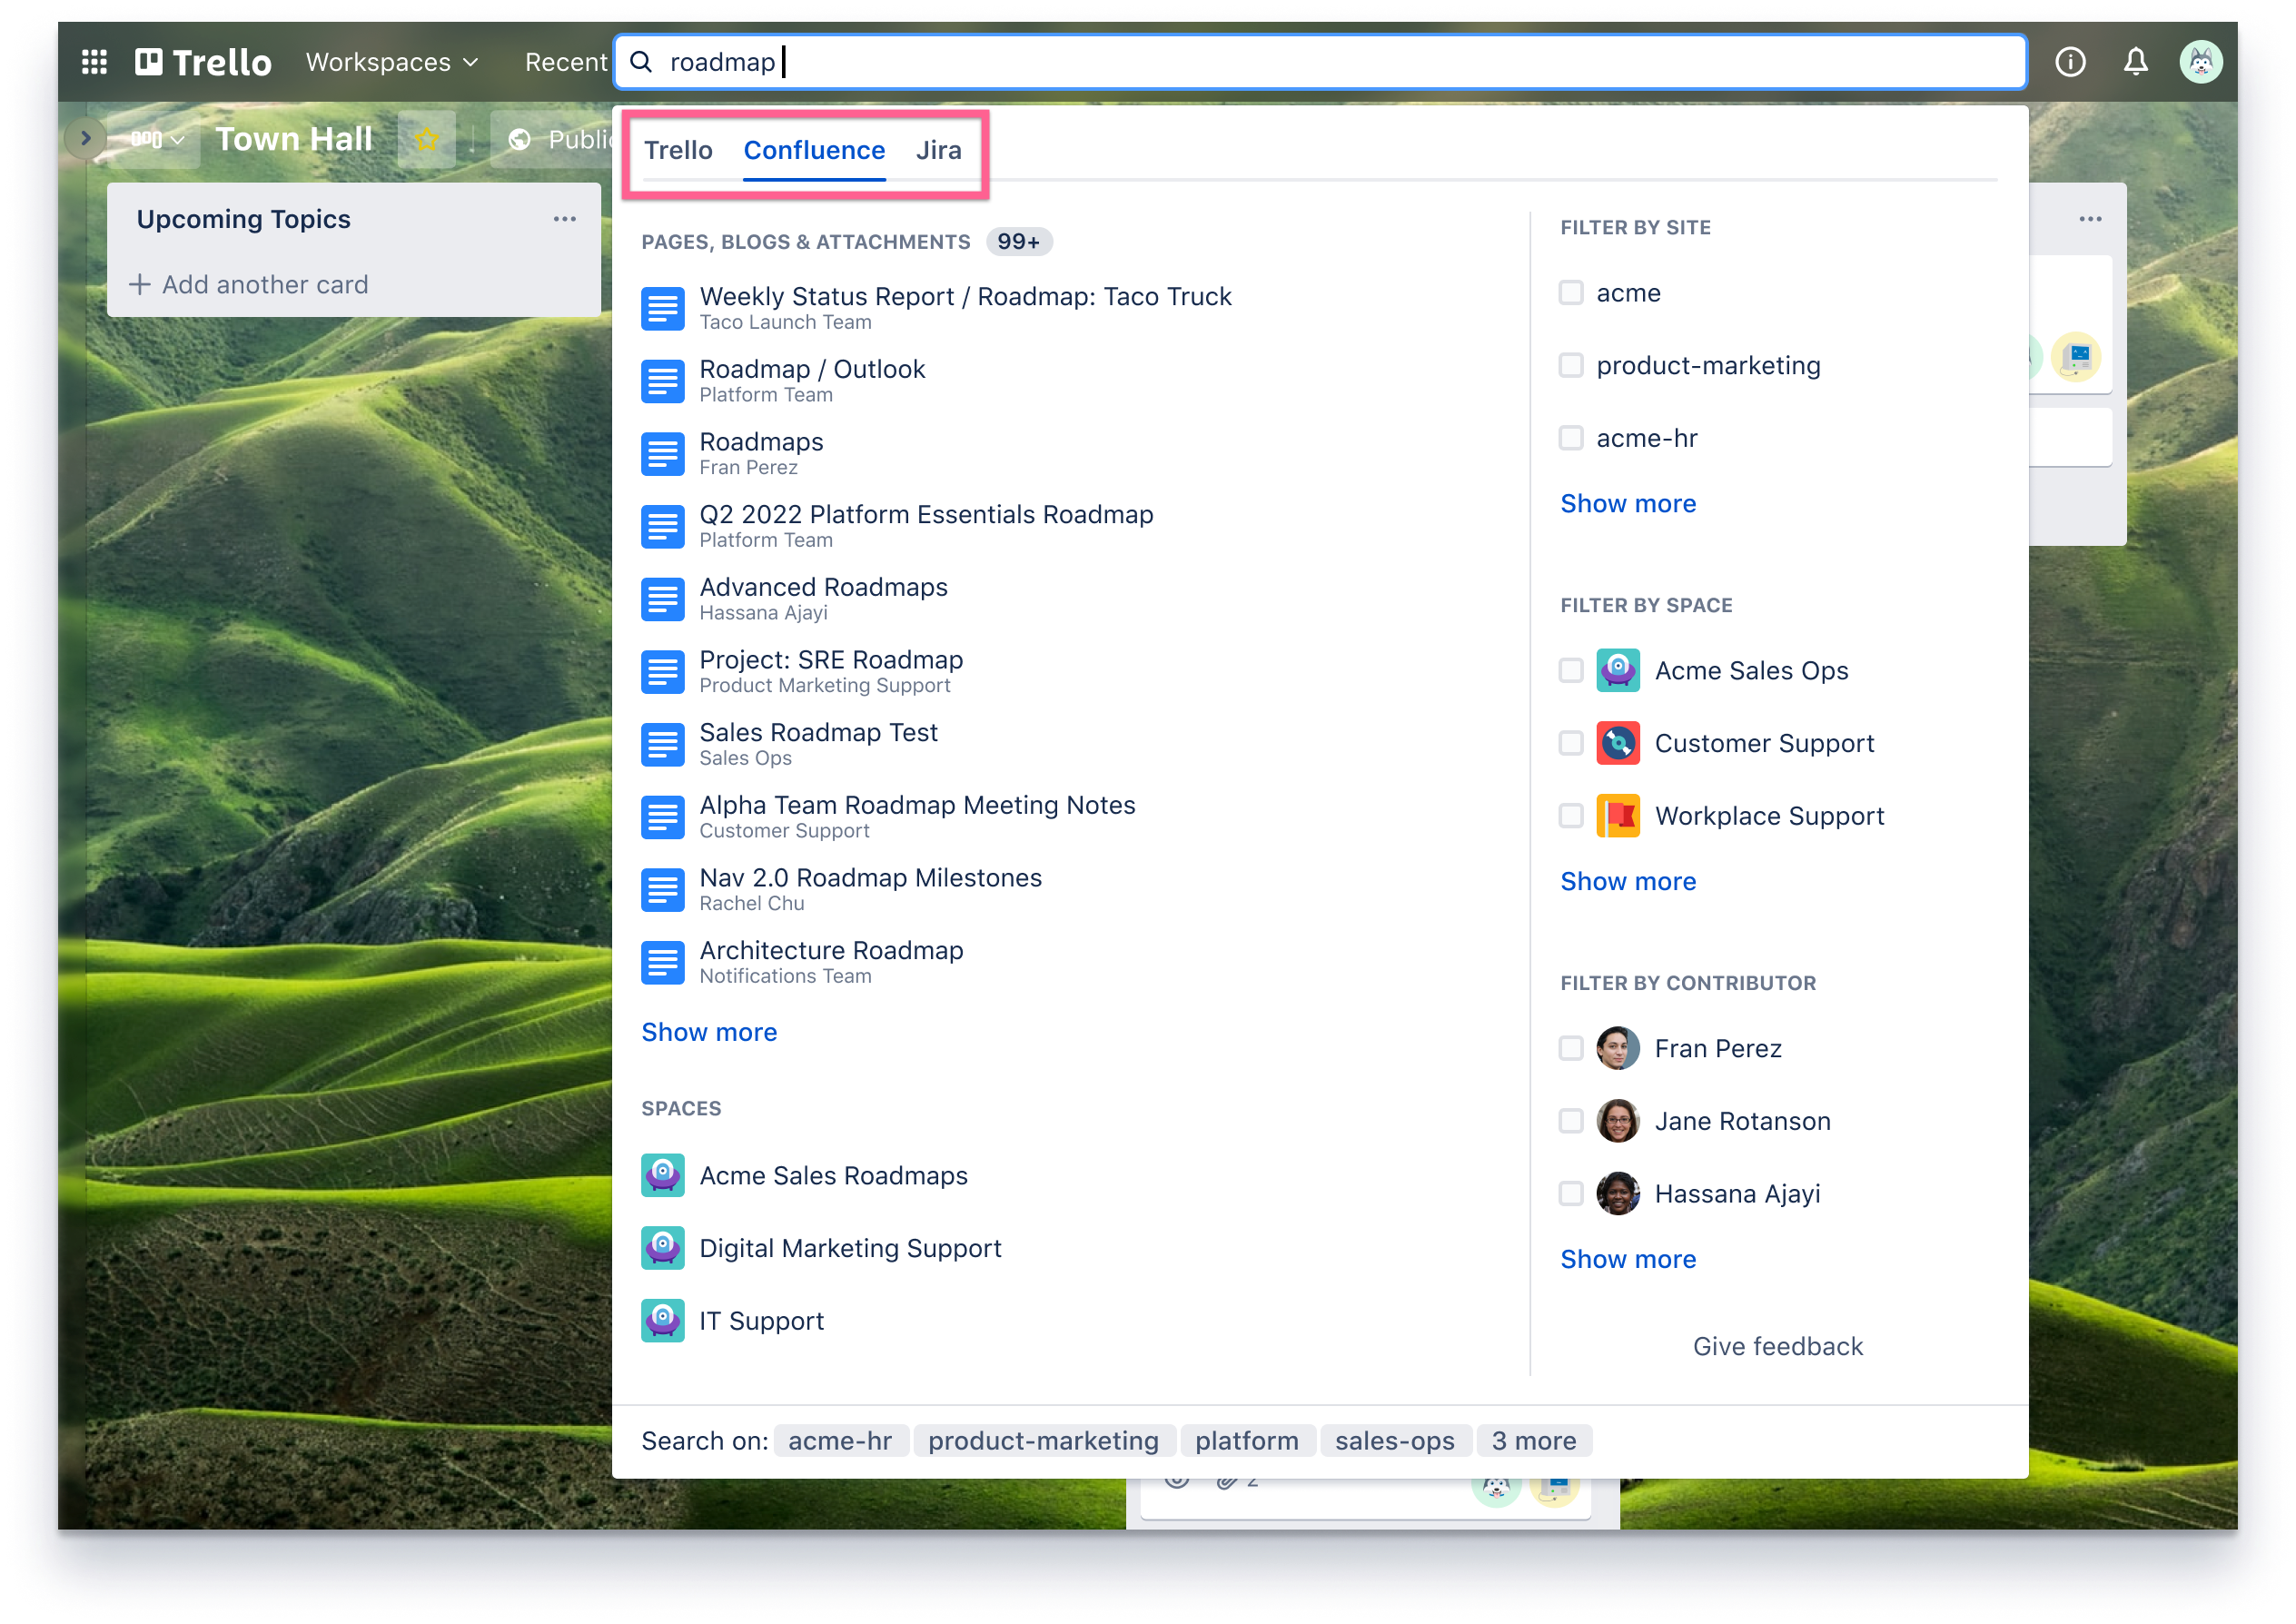Expand the collapsed sidebar chevron
Viewport: 2296px width, 1624px height.
pyautogui.click(x=86, y=139)
